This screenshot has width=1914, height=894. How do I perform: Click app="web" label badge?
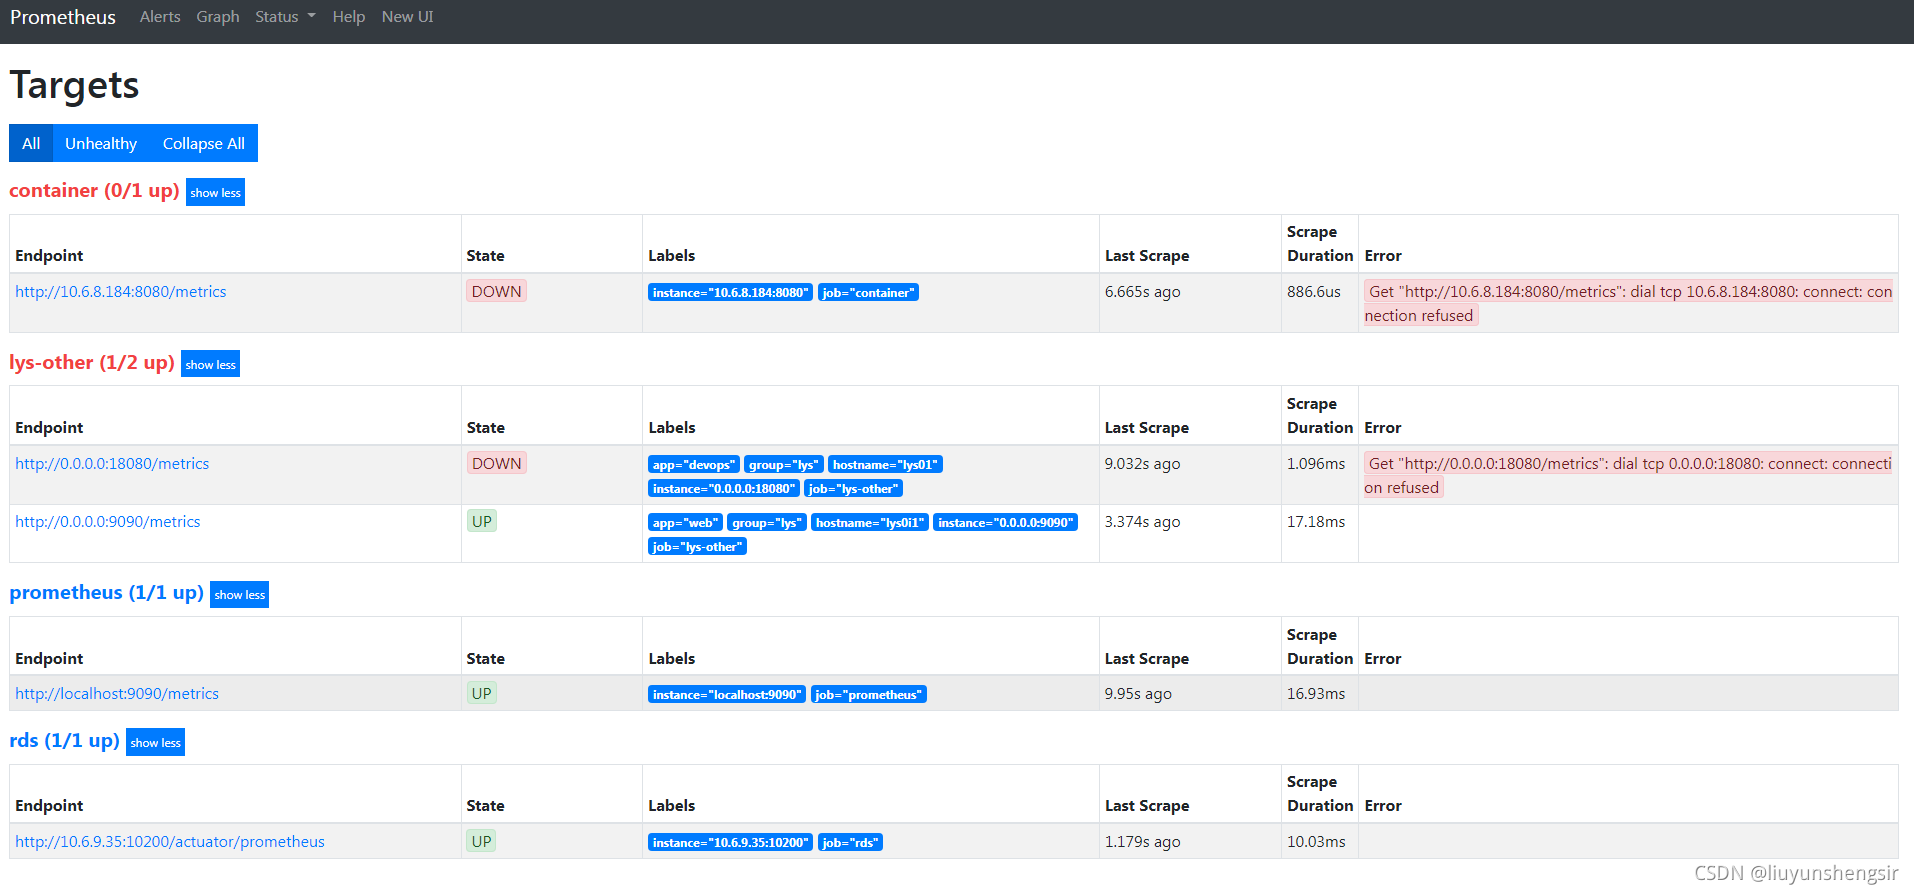685,523
